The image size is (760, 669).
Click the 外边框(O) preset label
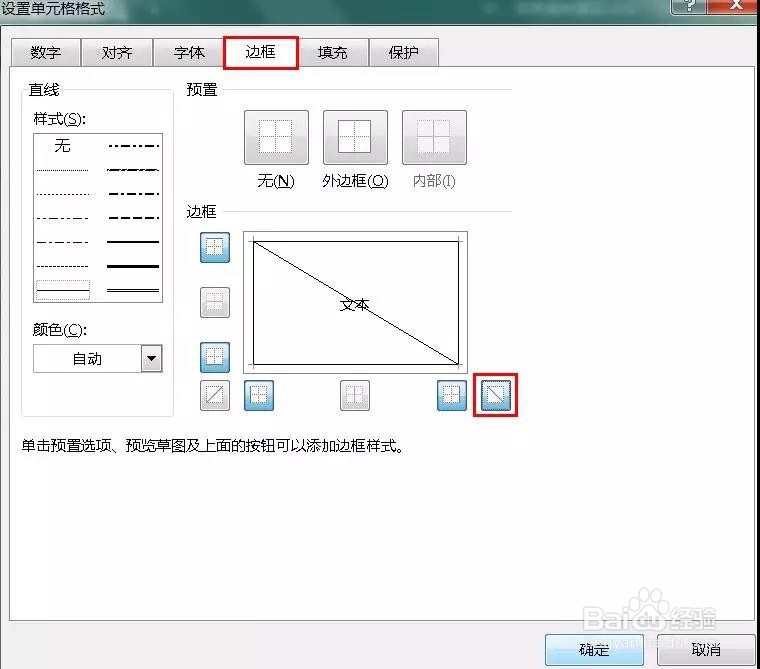click(x=355, y=181)
